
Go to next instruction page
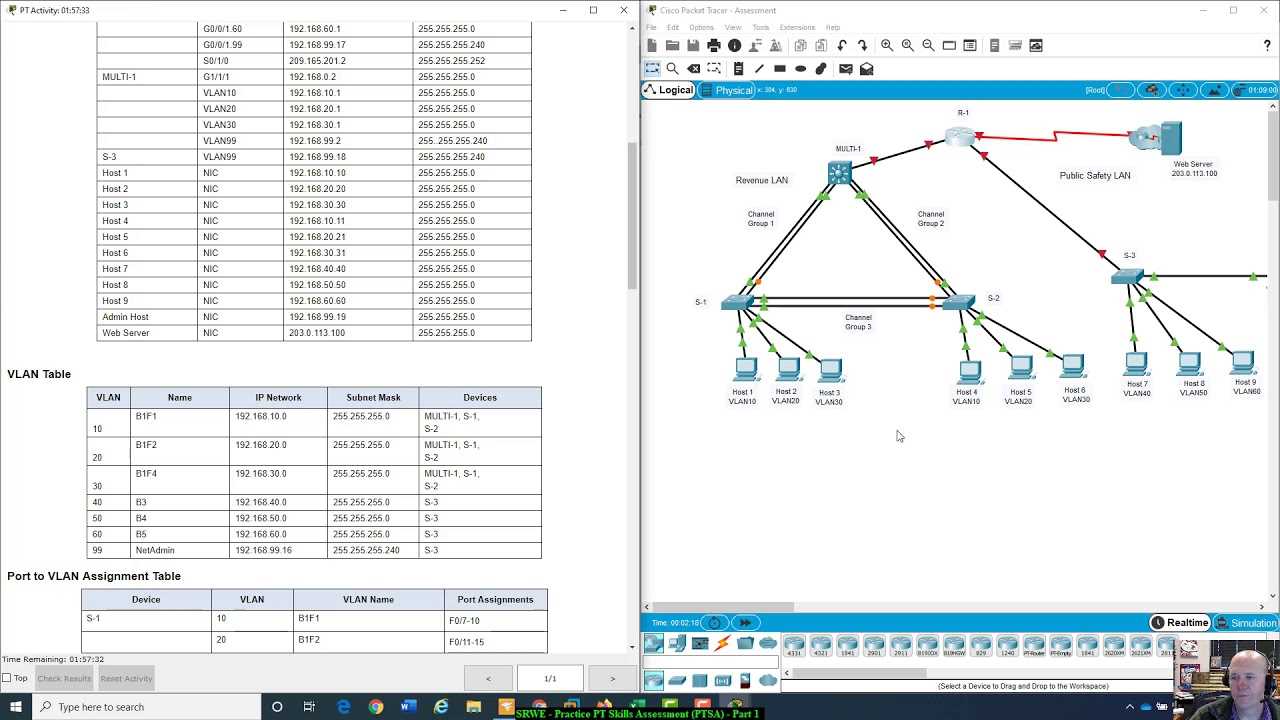(612, 679)
